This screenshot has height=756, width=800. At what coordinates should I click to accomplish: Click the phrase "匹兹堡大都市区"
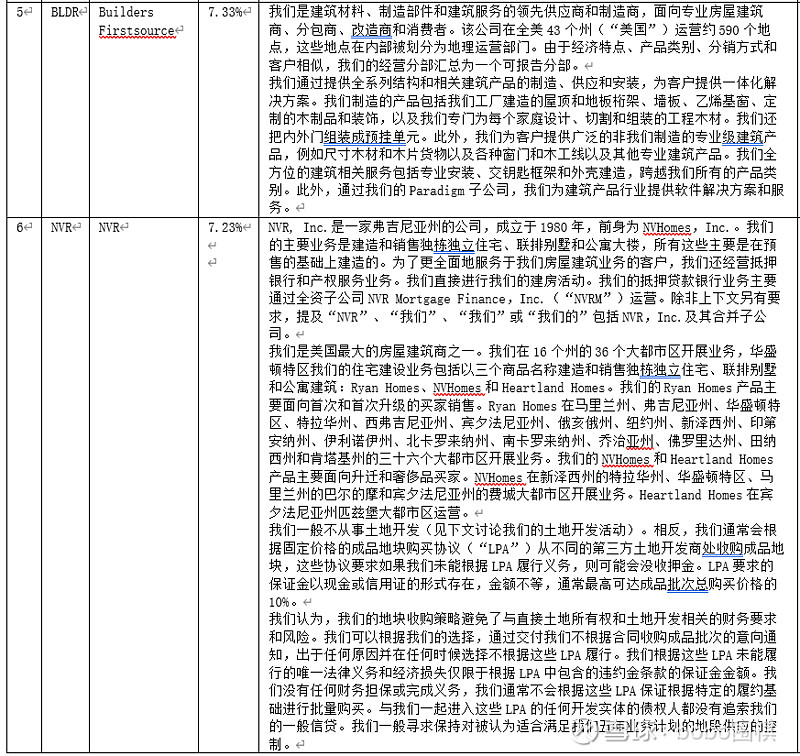[x=386, y=513]
